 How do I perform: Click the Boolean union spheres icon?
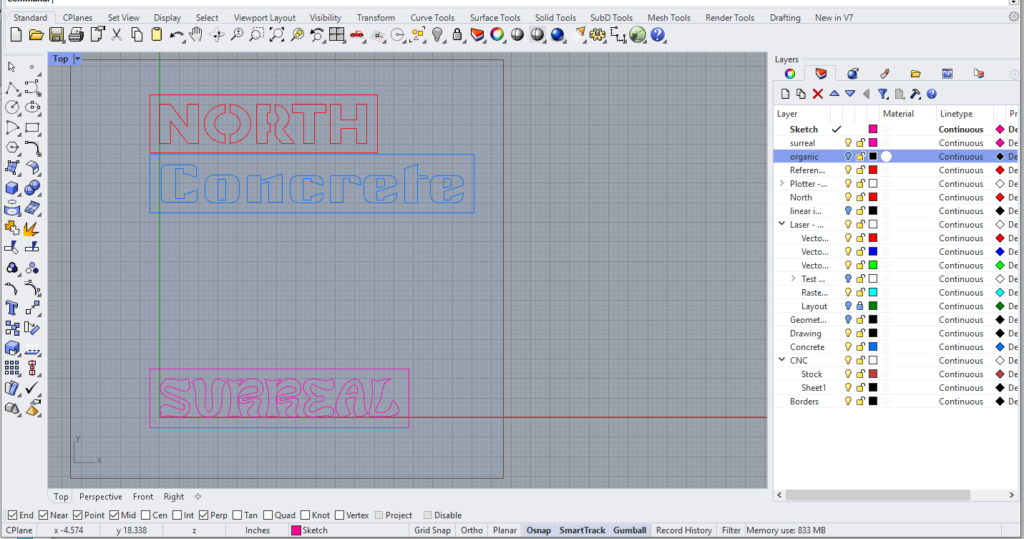(x=32, y=188)
